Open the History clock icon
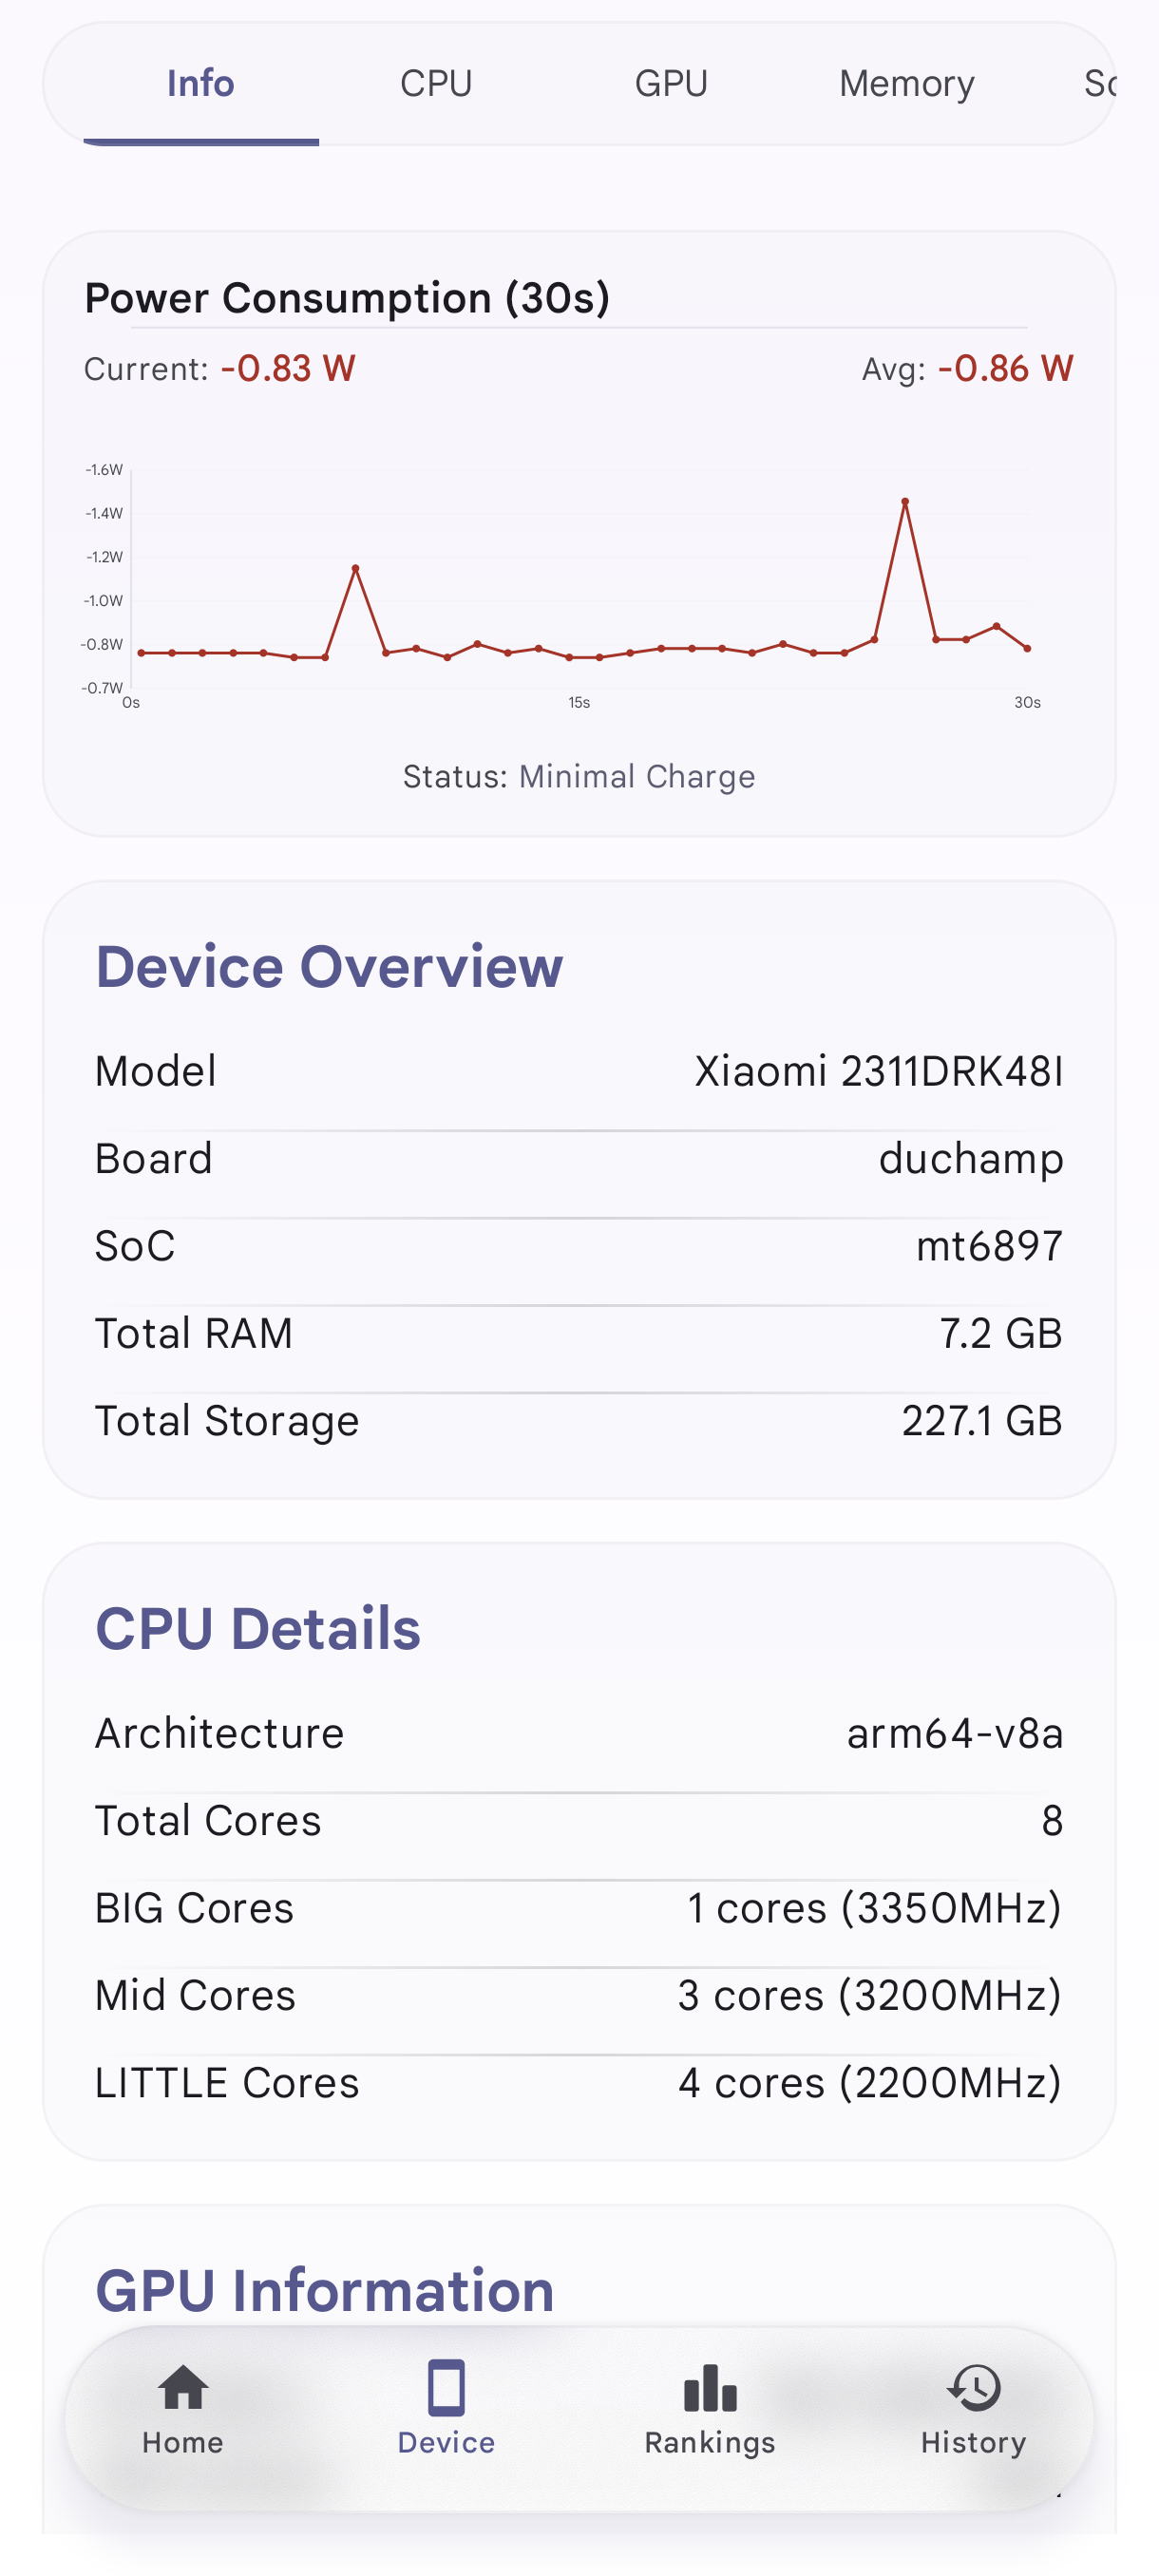This screenshot has height=2576, width=1159. pos(973,2387)
